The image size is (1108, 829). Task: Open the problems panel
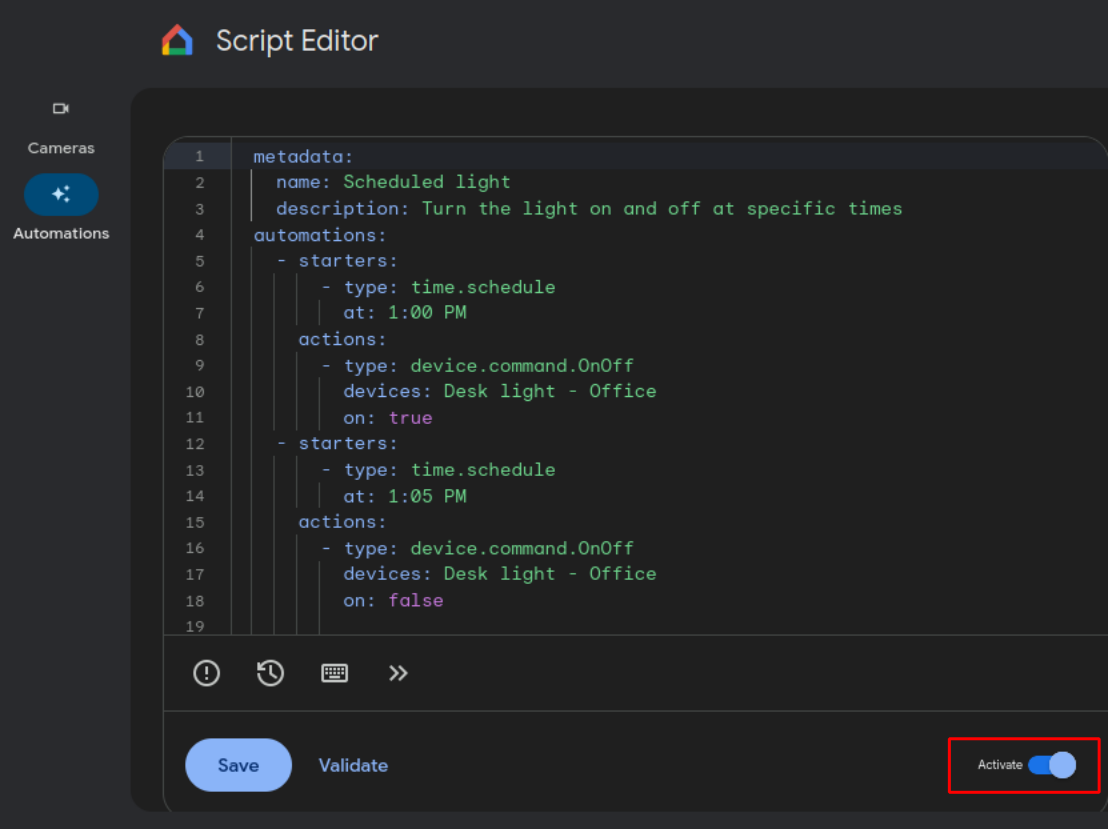pyautogui.click(x=206, y=673)
